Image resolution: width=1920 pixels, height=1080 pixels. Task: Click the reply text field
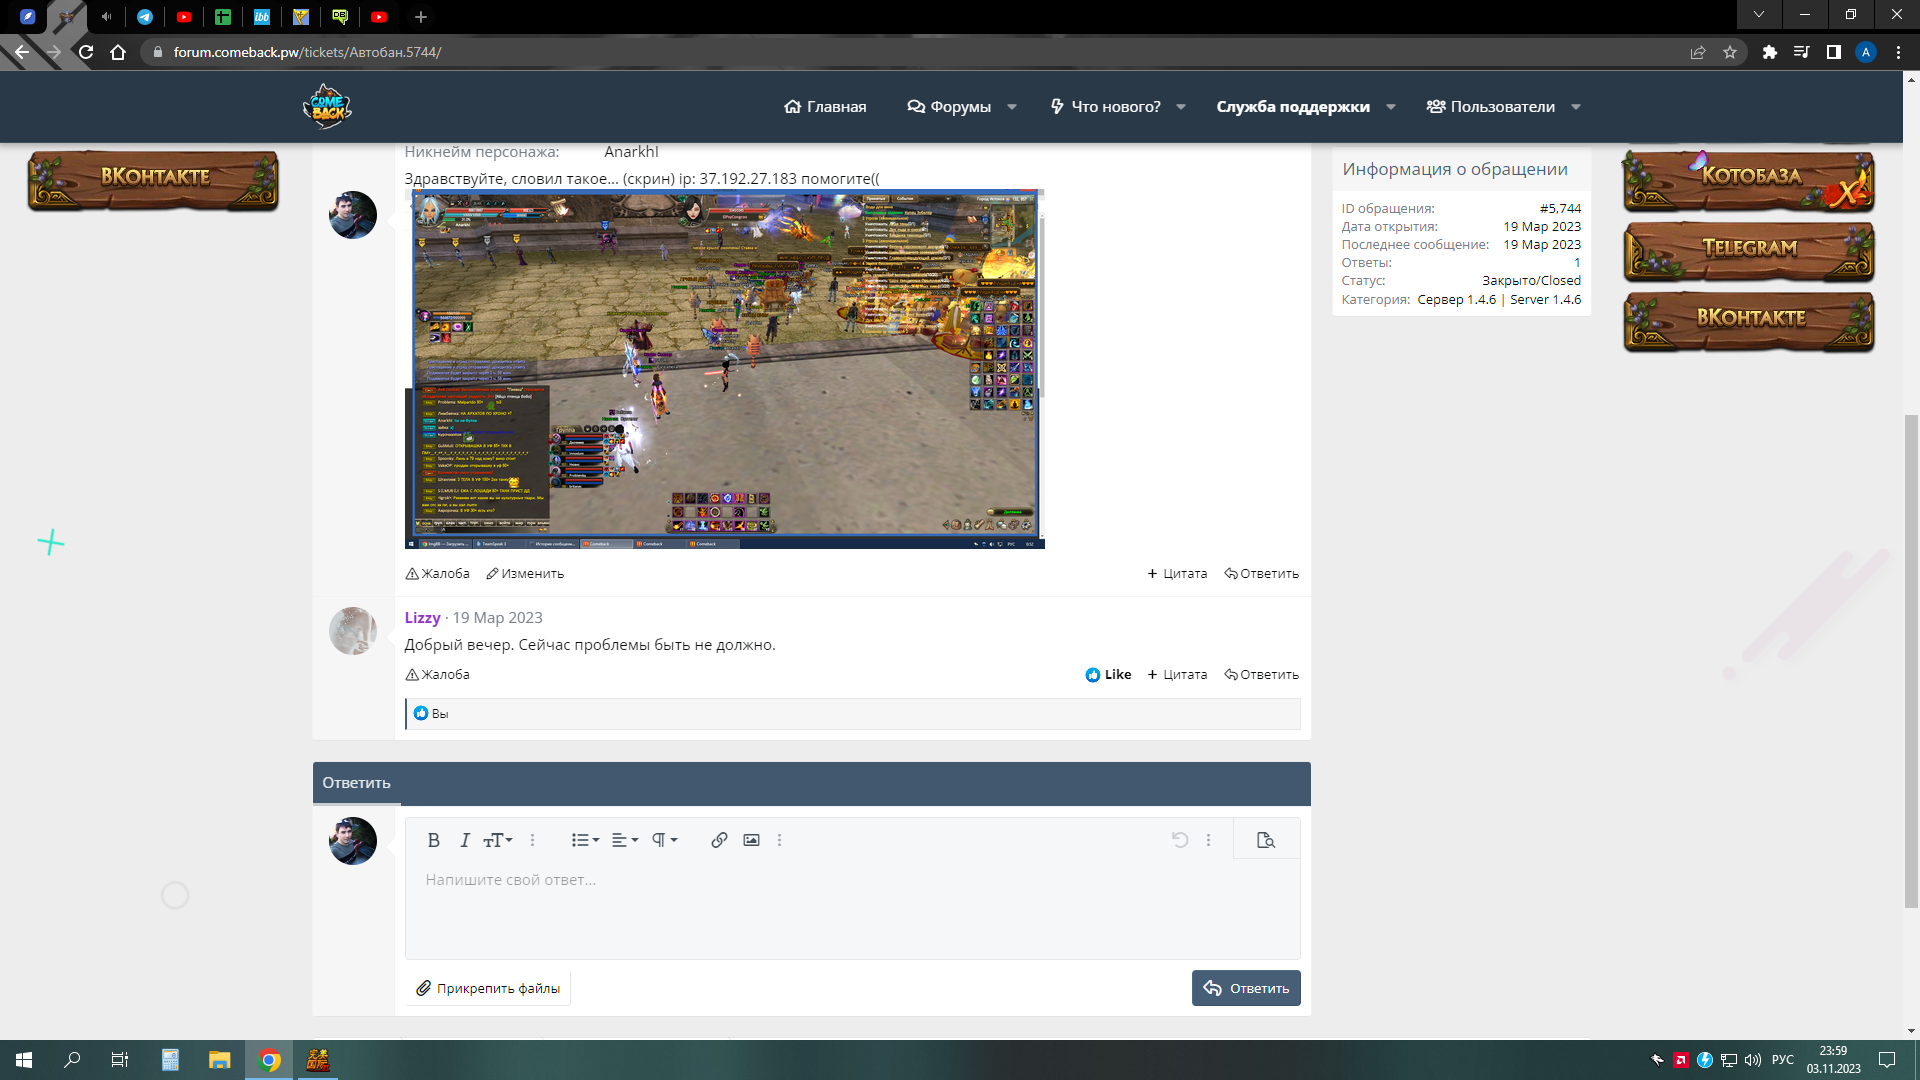[852, 909]
